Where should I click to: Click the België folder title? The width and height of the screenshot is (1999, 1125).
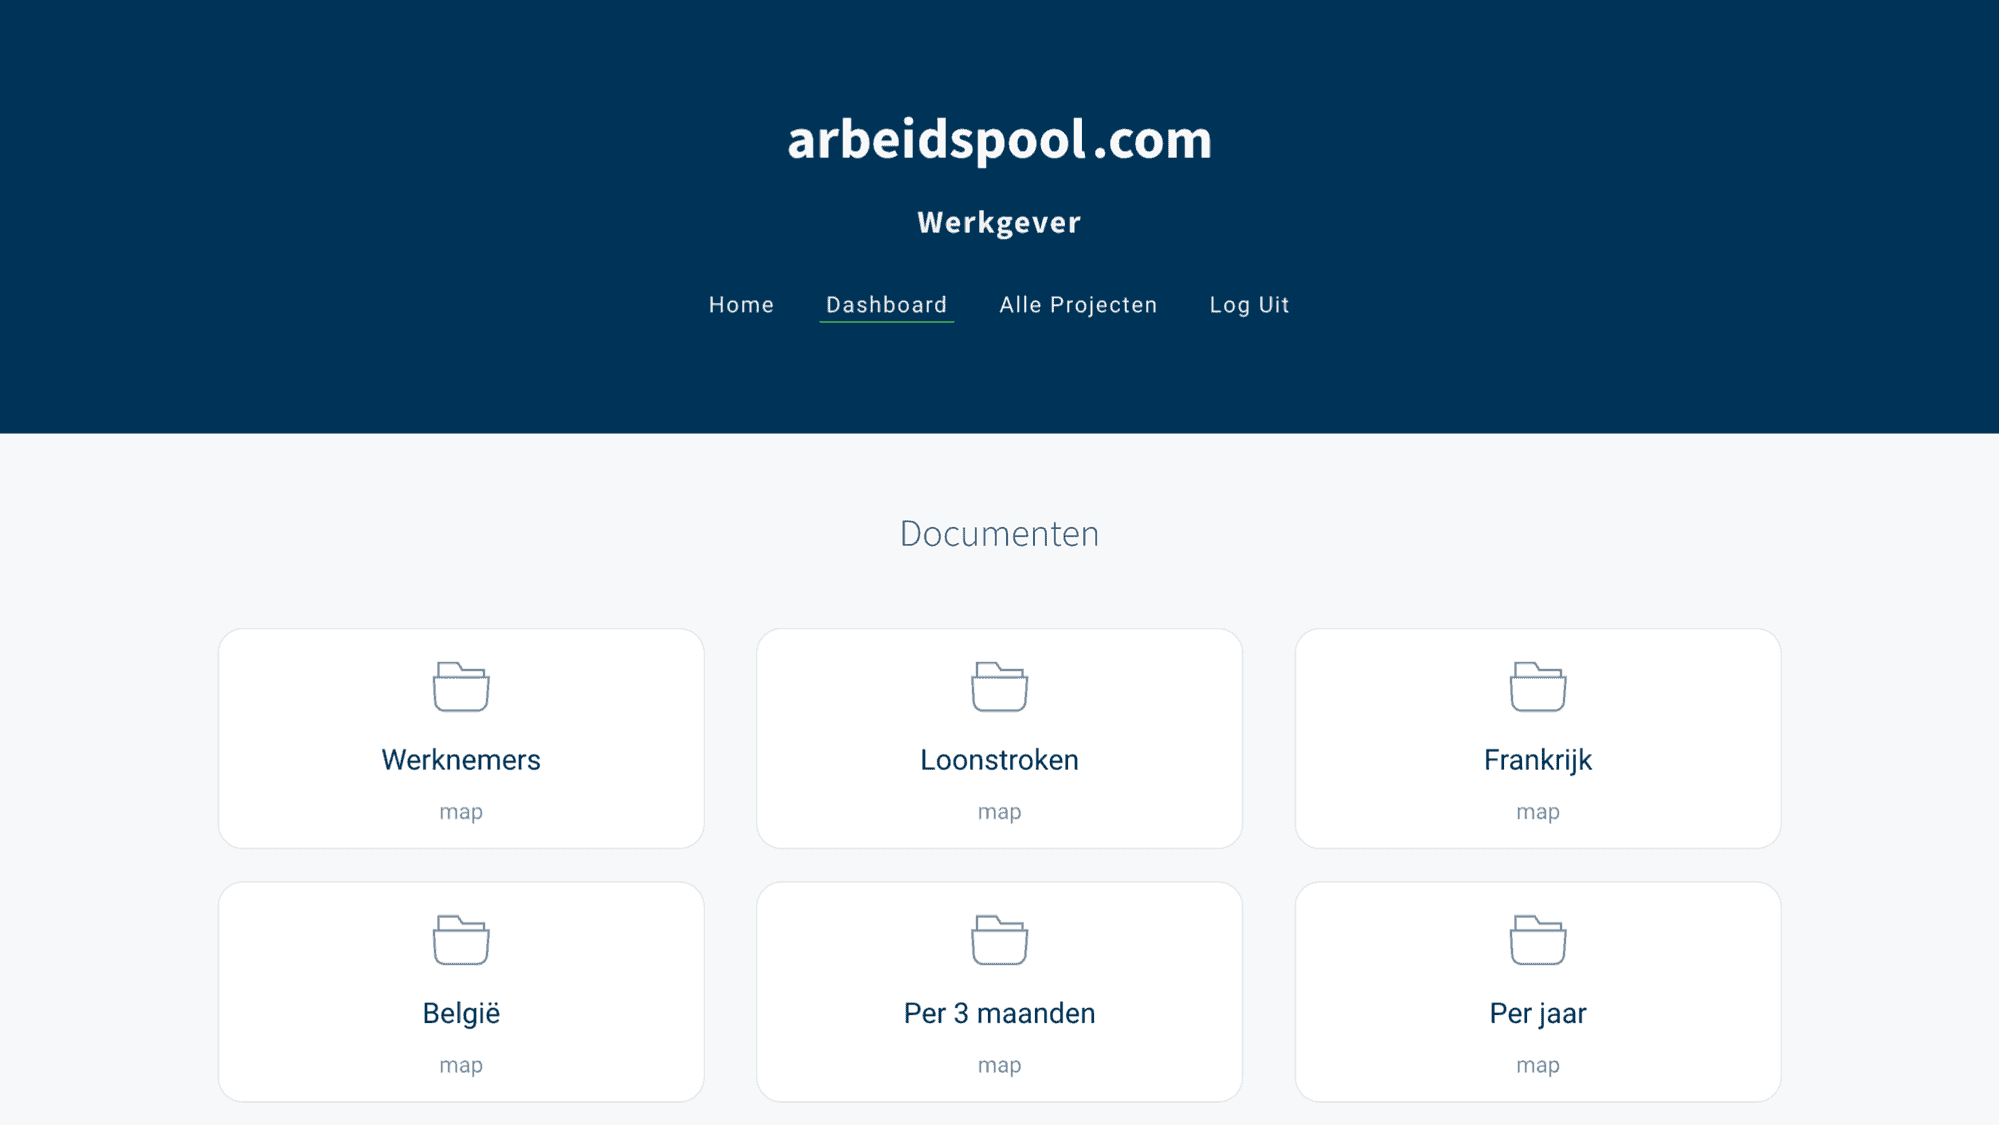(x=461, y=1014)
